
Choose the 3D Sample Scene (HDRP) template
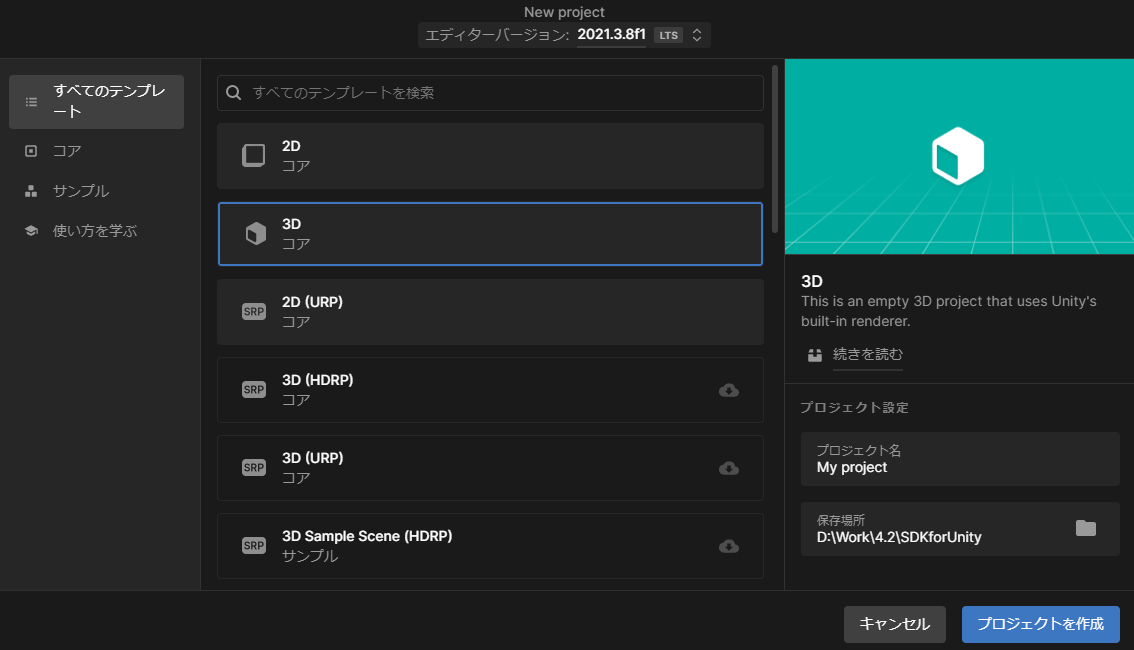coord(490,546)
